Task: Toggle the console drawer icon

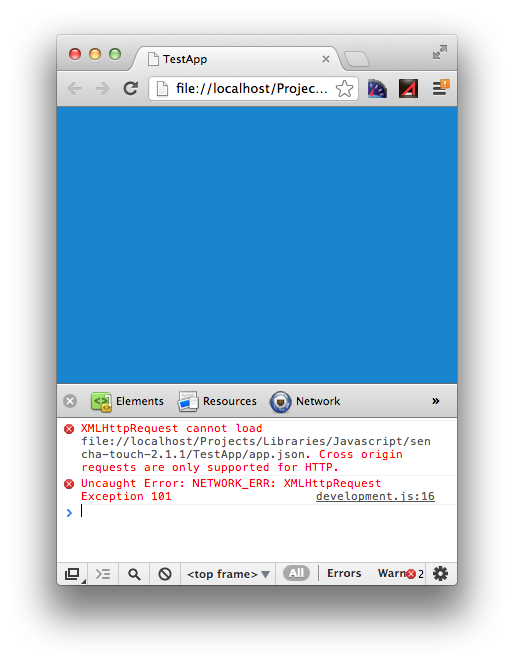Action: tap(103, 574)
